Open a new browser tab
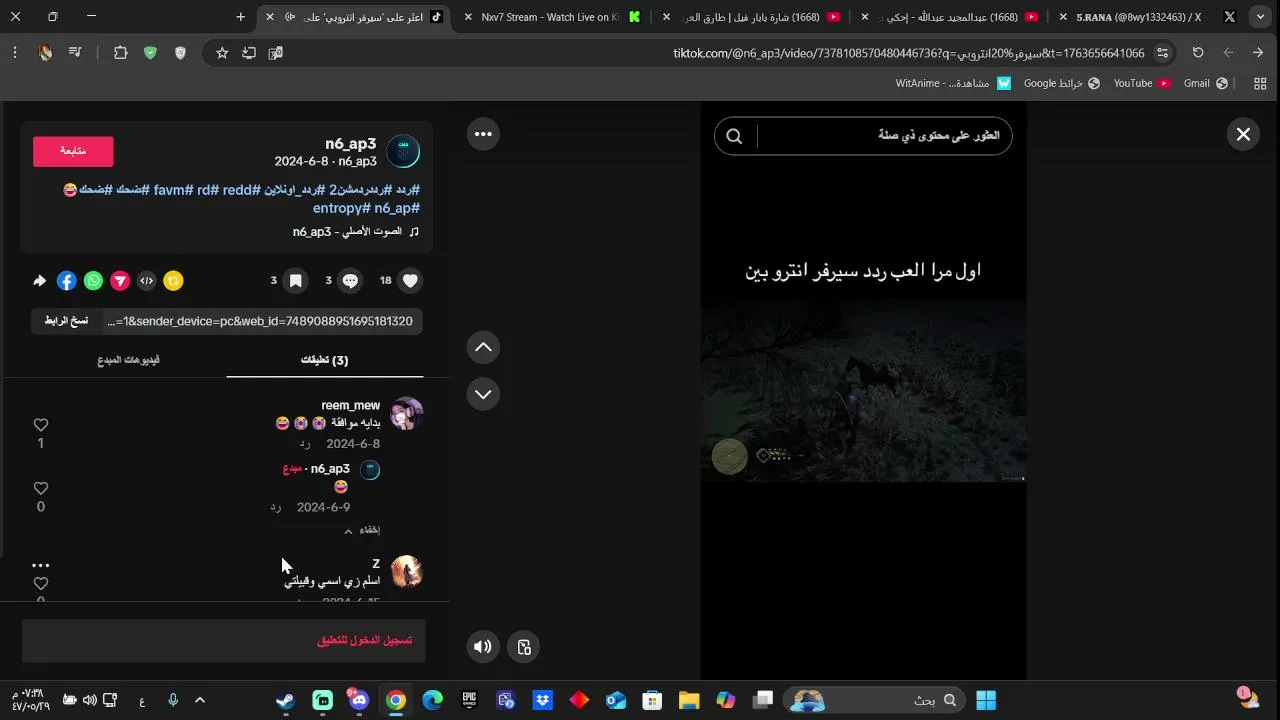Image resolution: width=1280 pixels, height=720 pixels. tap(240, 17)
